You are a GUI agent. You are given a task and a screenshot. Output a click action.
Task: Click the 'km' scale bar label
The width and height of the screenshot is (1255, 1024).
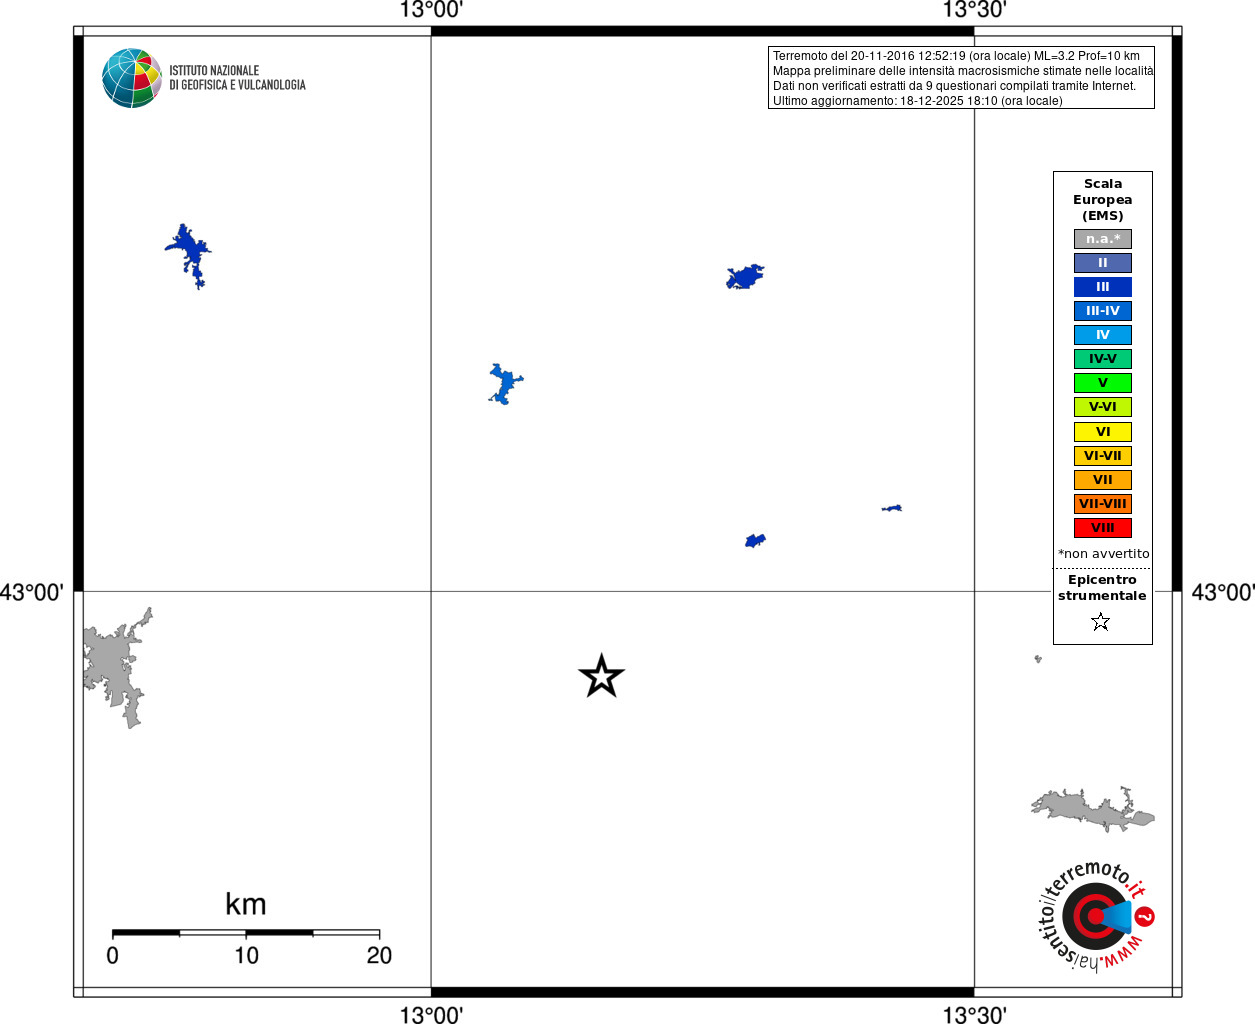click(246, 904)
